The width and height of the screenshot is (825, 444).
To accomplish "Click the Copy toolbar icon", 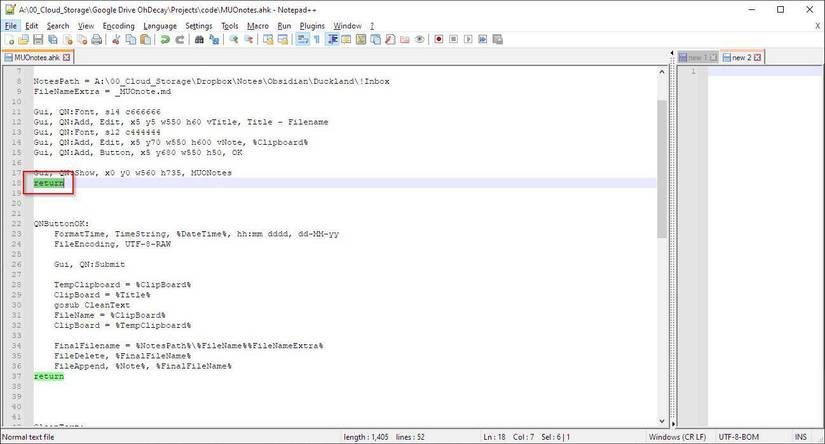I will coord(131,39).
